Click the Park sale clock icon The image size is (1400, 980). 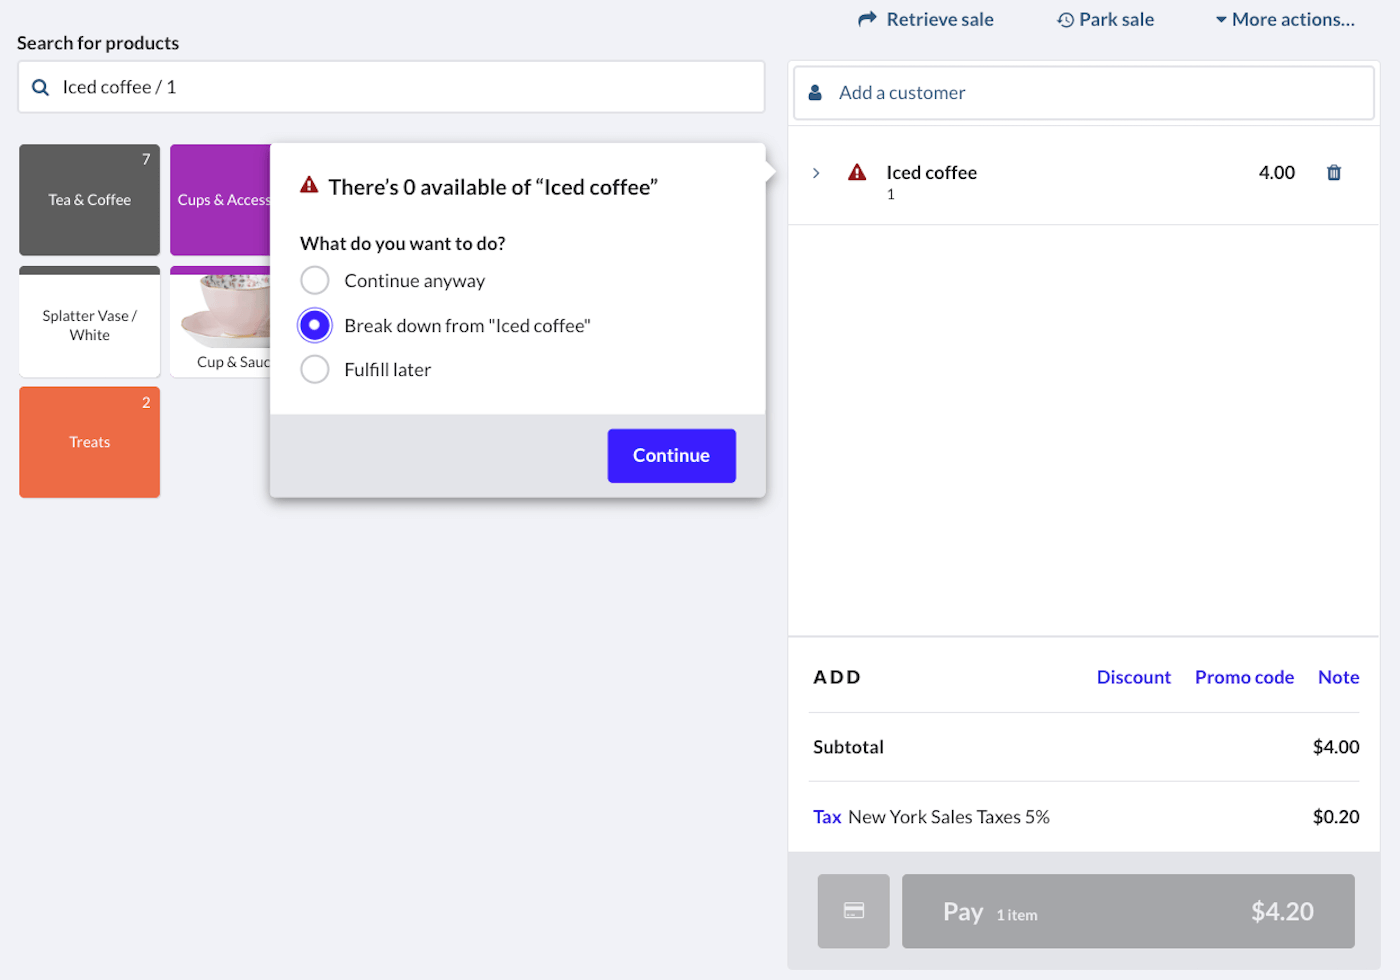pos(1065,20)
